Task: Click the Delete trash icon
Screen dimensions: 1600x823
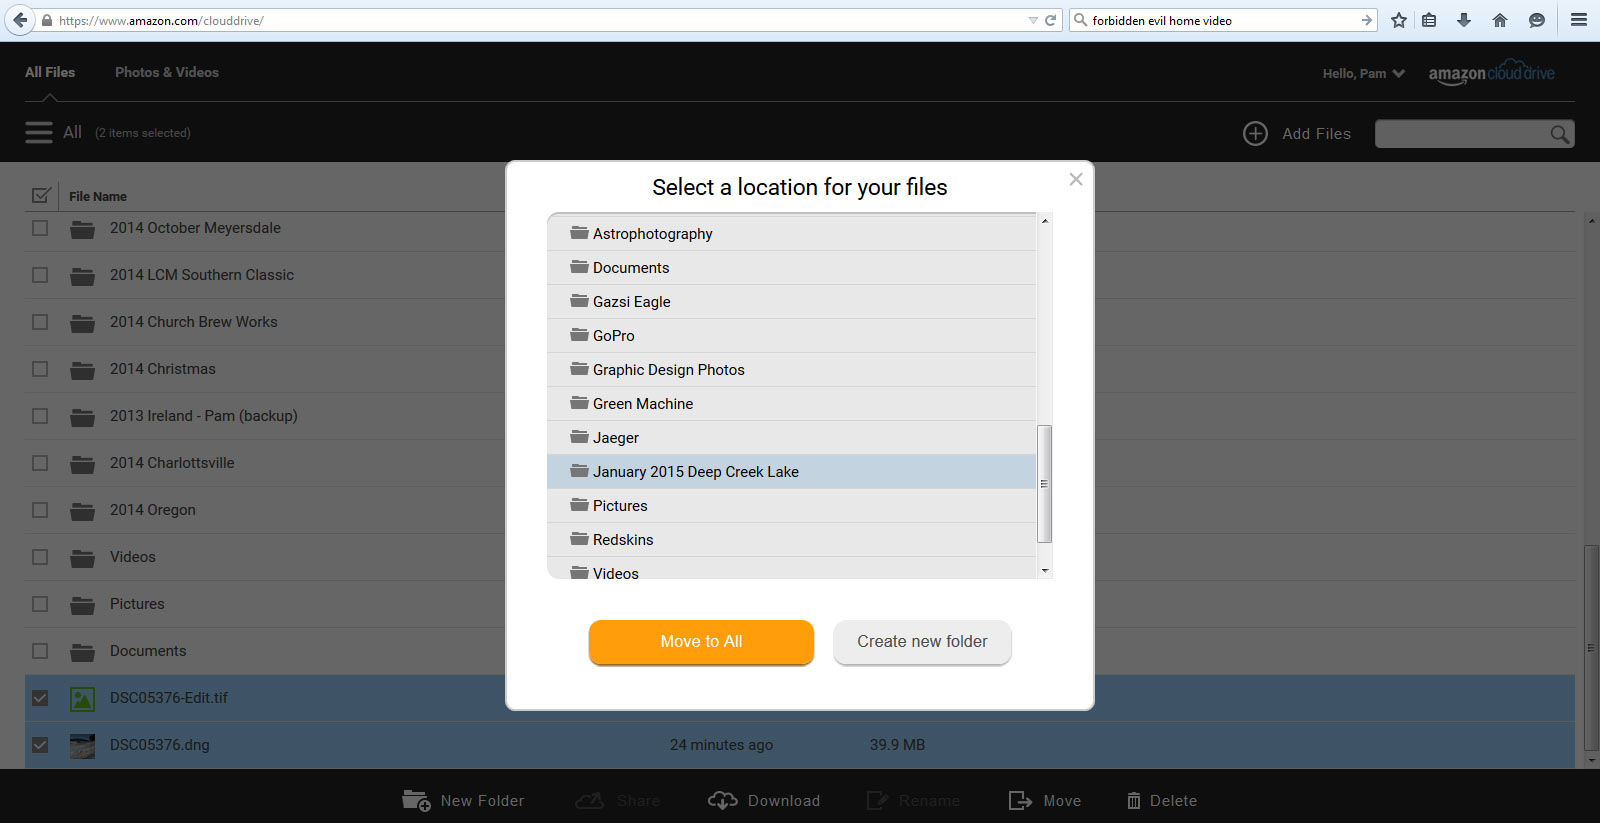Action: pos(1133,800)
